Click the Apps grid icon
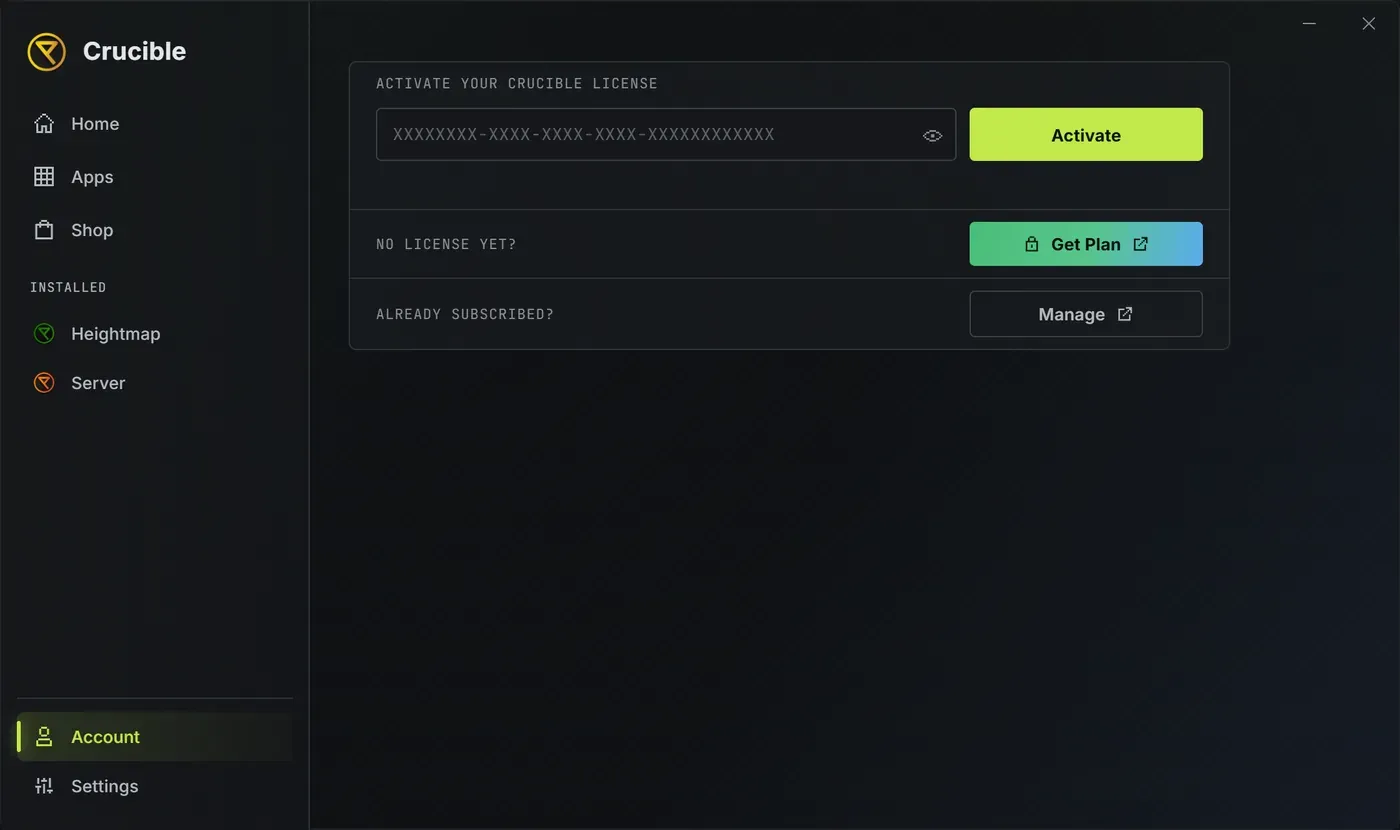1400x830 pixels. [44, 177]
